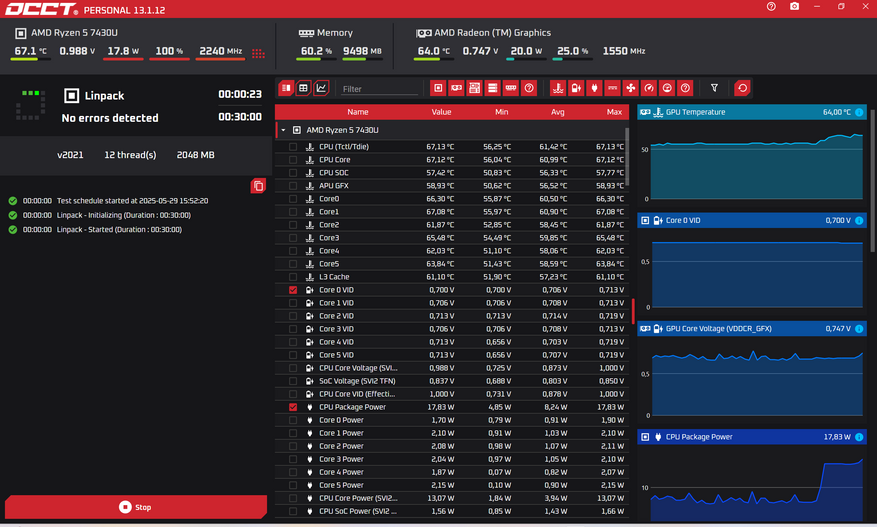Copy test log with clipboard icon
The image size is (877, 527).
tap(258, 186)
